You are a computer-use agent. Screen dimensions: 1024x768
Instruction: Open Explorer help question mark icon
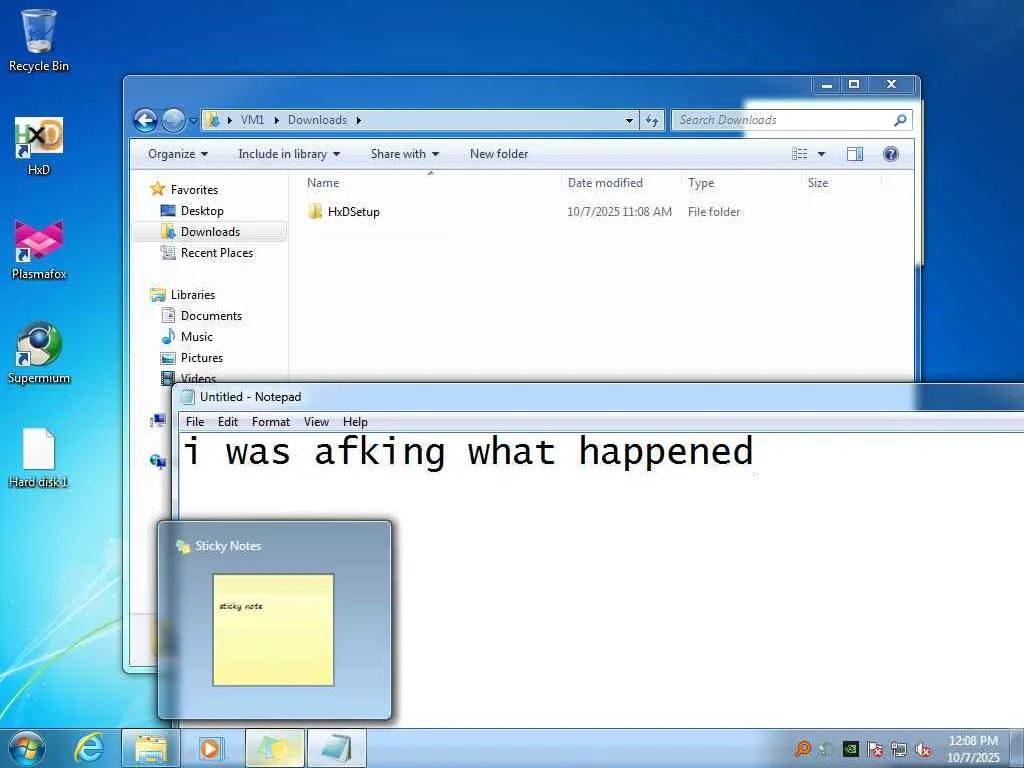pyautogui.click(x=891, y=154)
